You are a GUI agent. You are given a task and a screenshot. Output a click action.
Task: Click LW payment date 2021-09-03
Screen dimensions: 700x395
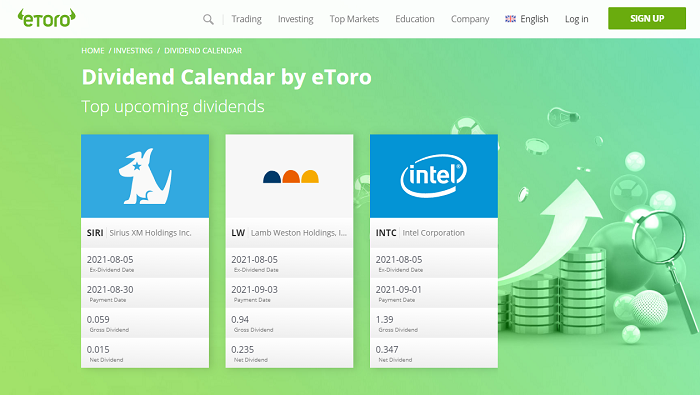[254, 289]
